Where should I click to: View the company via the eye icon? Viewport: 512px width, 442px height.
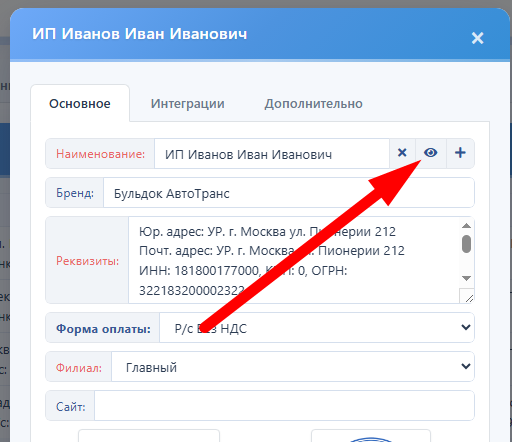(431, 153)
